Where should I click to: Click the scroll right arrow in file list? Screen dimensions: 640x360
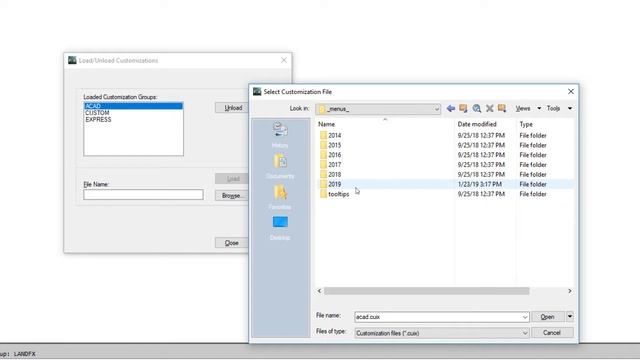570,291
